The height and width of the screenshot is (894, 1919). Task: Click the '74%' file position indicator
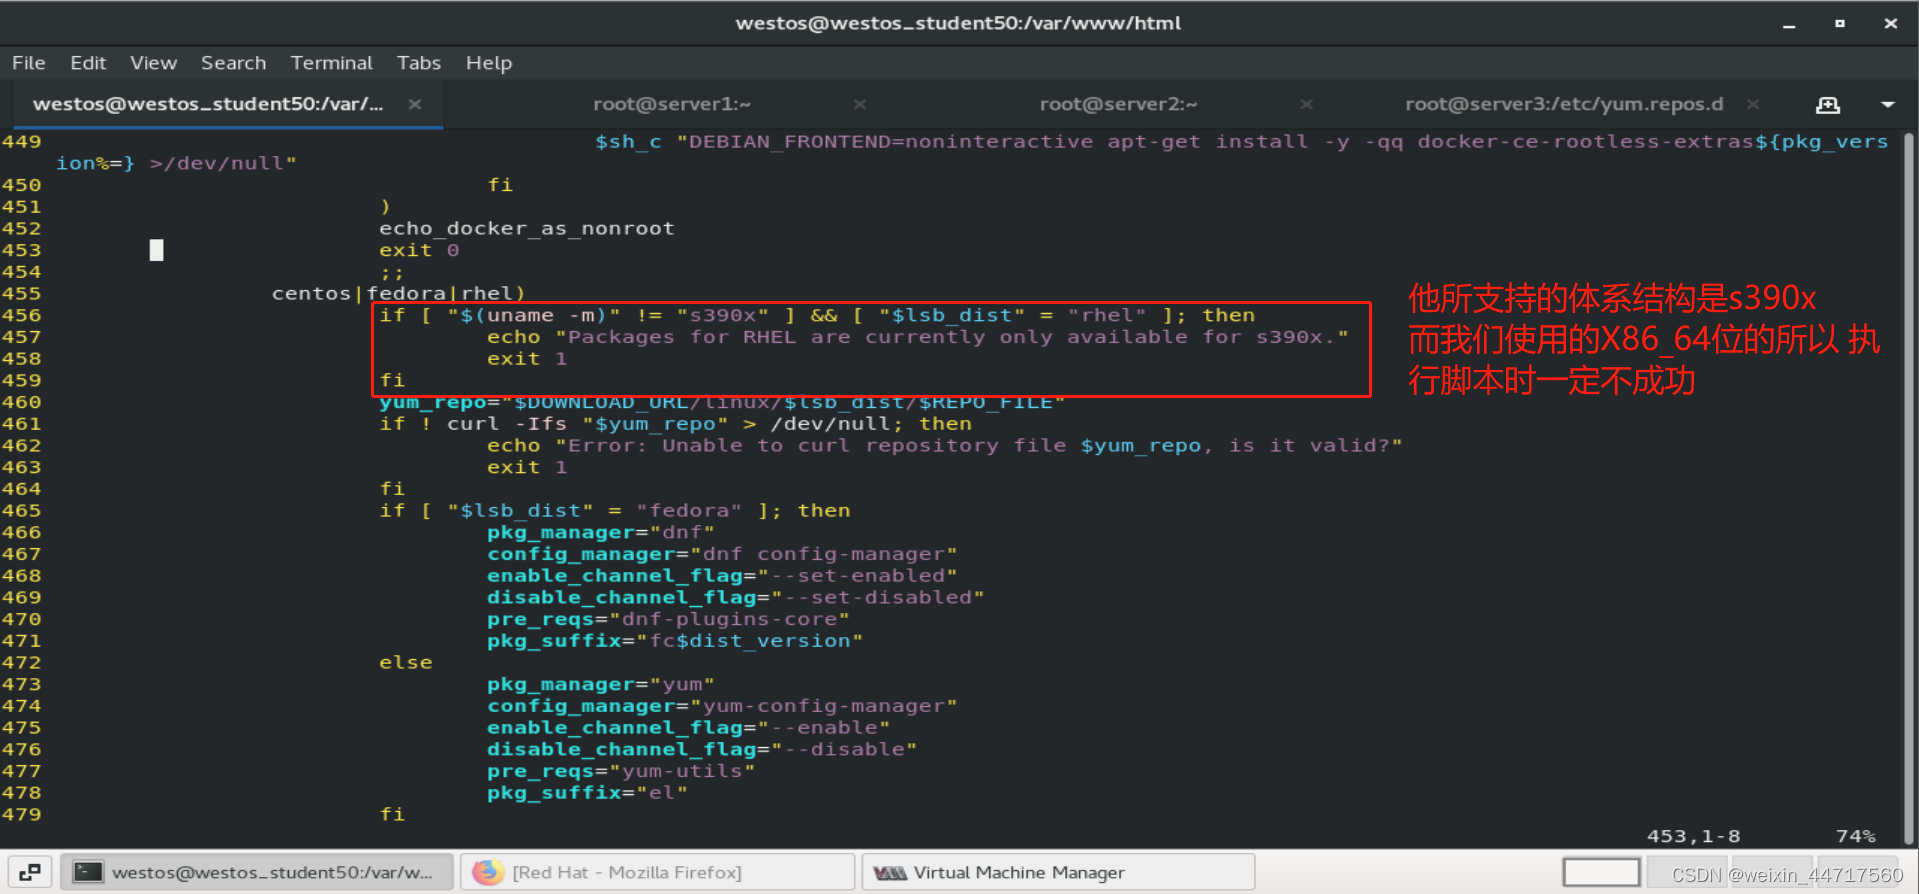point(1856,837)
